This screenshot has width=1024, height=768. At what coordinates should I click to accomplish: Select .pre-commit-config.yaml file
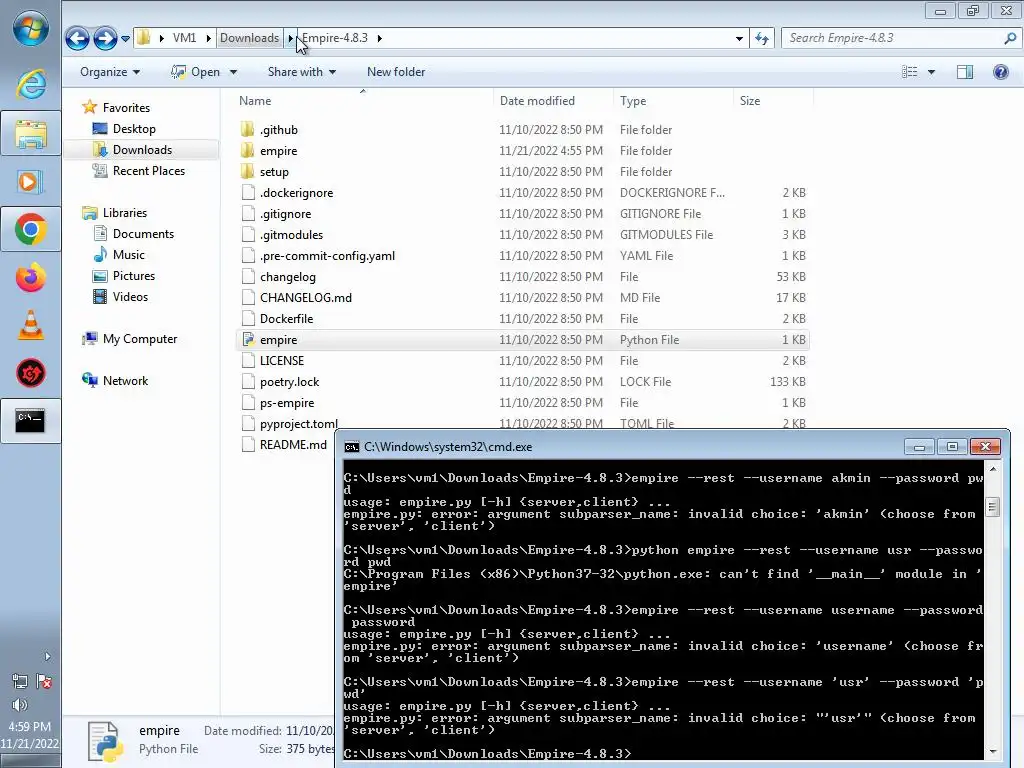(327, 256)
